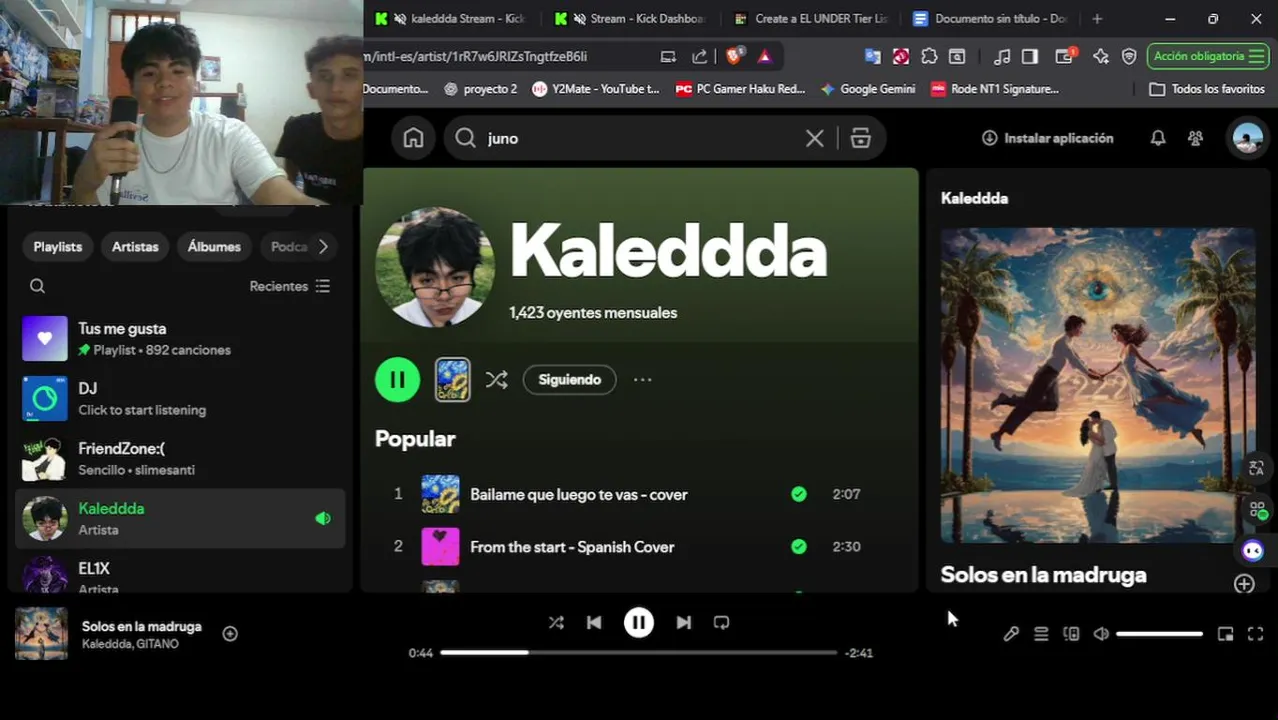
Task: Filter library by Álbumes
Action: 214,247
